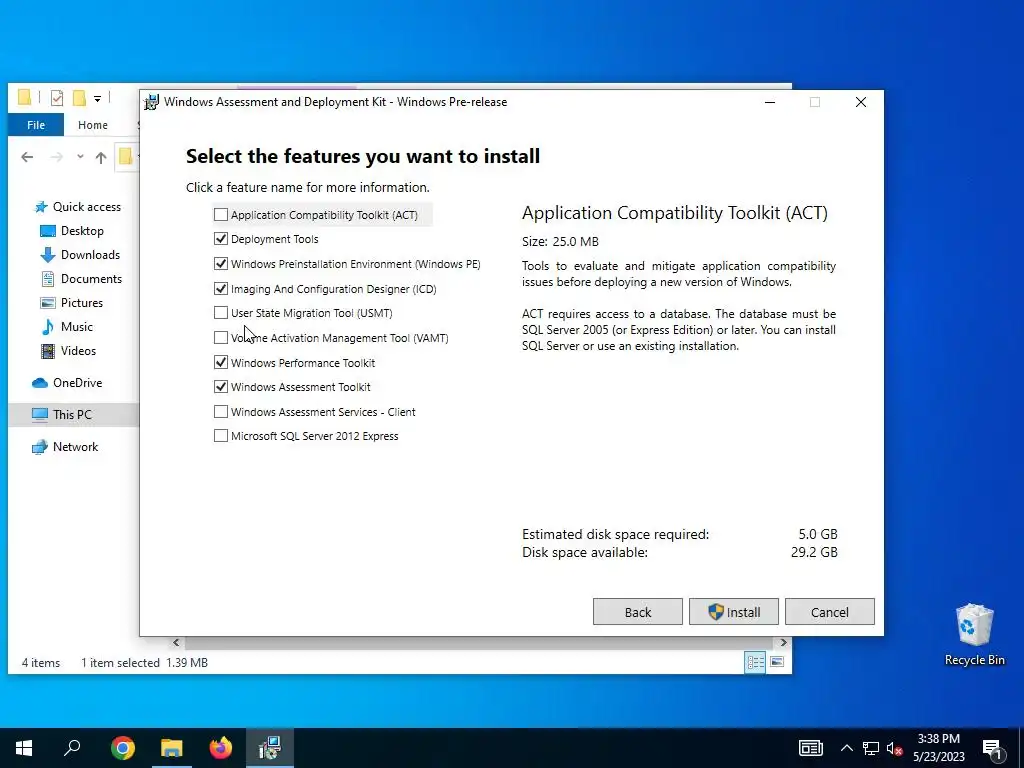Viewport: 1024px width, 768px height.
Task: Click New Folder icon in Explorer quick toolbar
Action: click(x=79, y=98)
